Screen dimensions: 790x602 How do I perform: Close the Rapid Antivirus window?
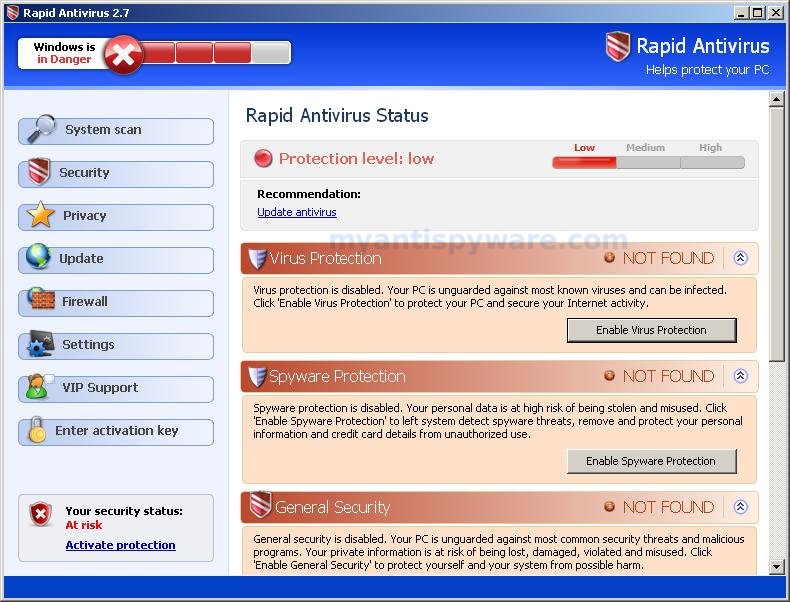pyautogui.click(x=775, y=13)
